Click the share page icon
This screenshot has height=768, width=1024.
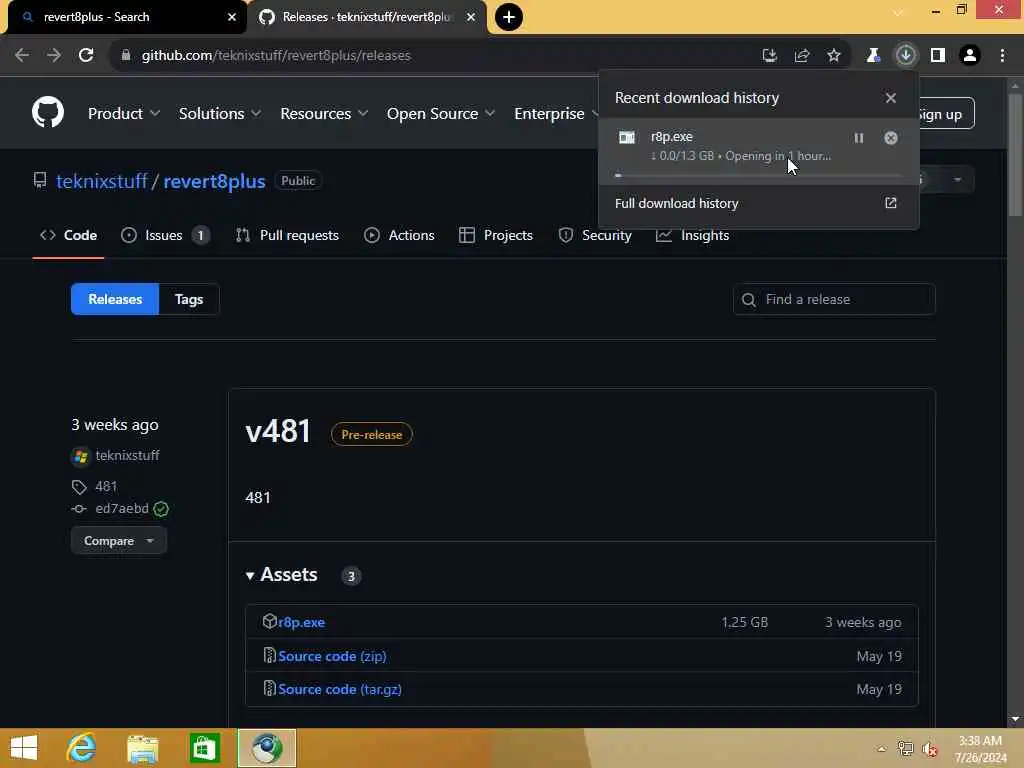(x=802, y=56)
